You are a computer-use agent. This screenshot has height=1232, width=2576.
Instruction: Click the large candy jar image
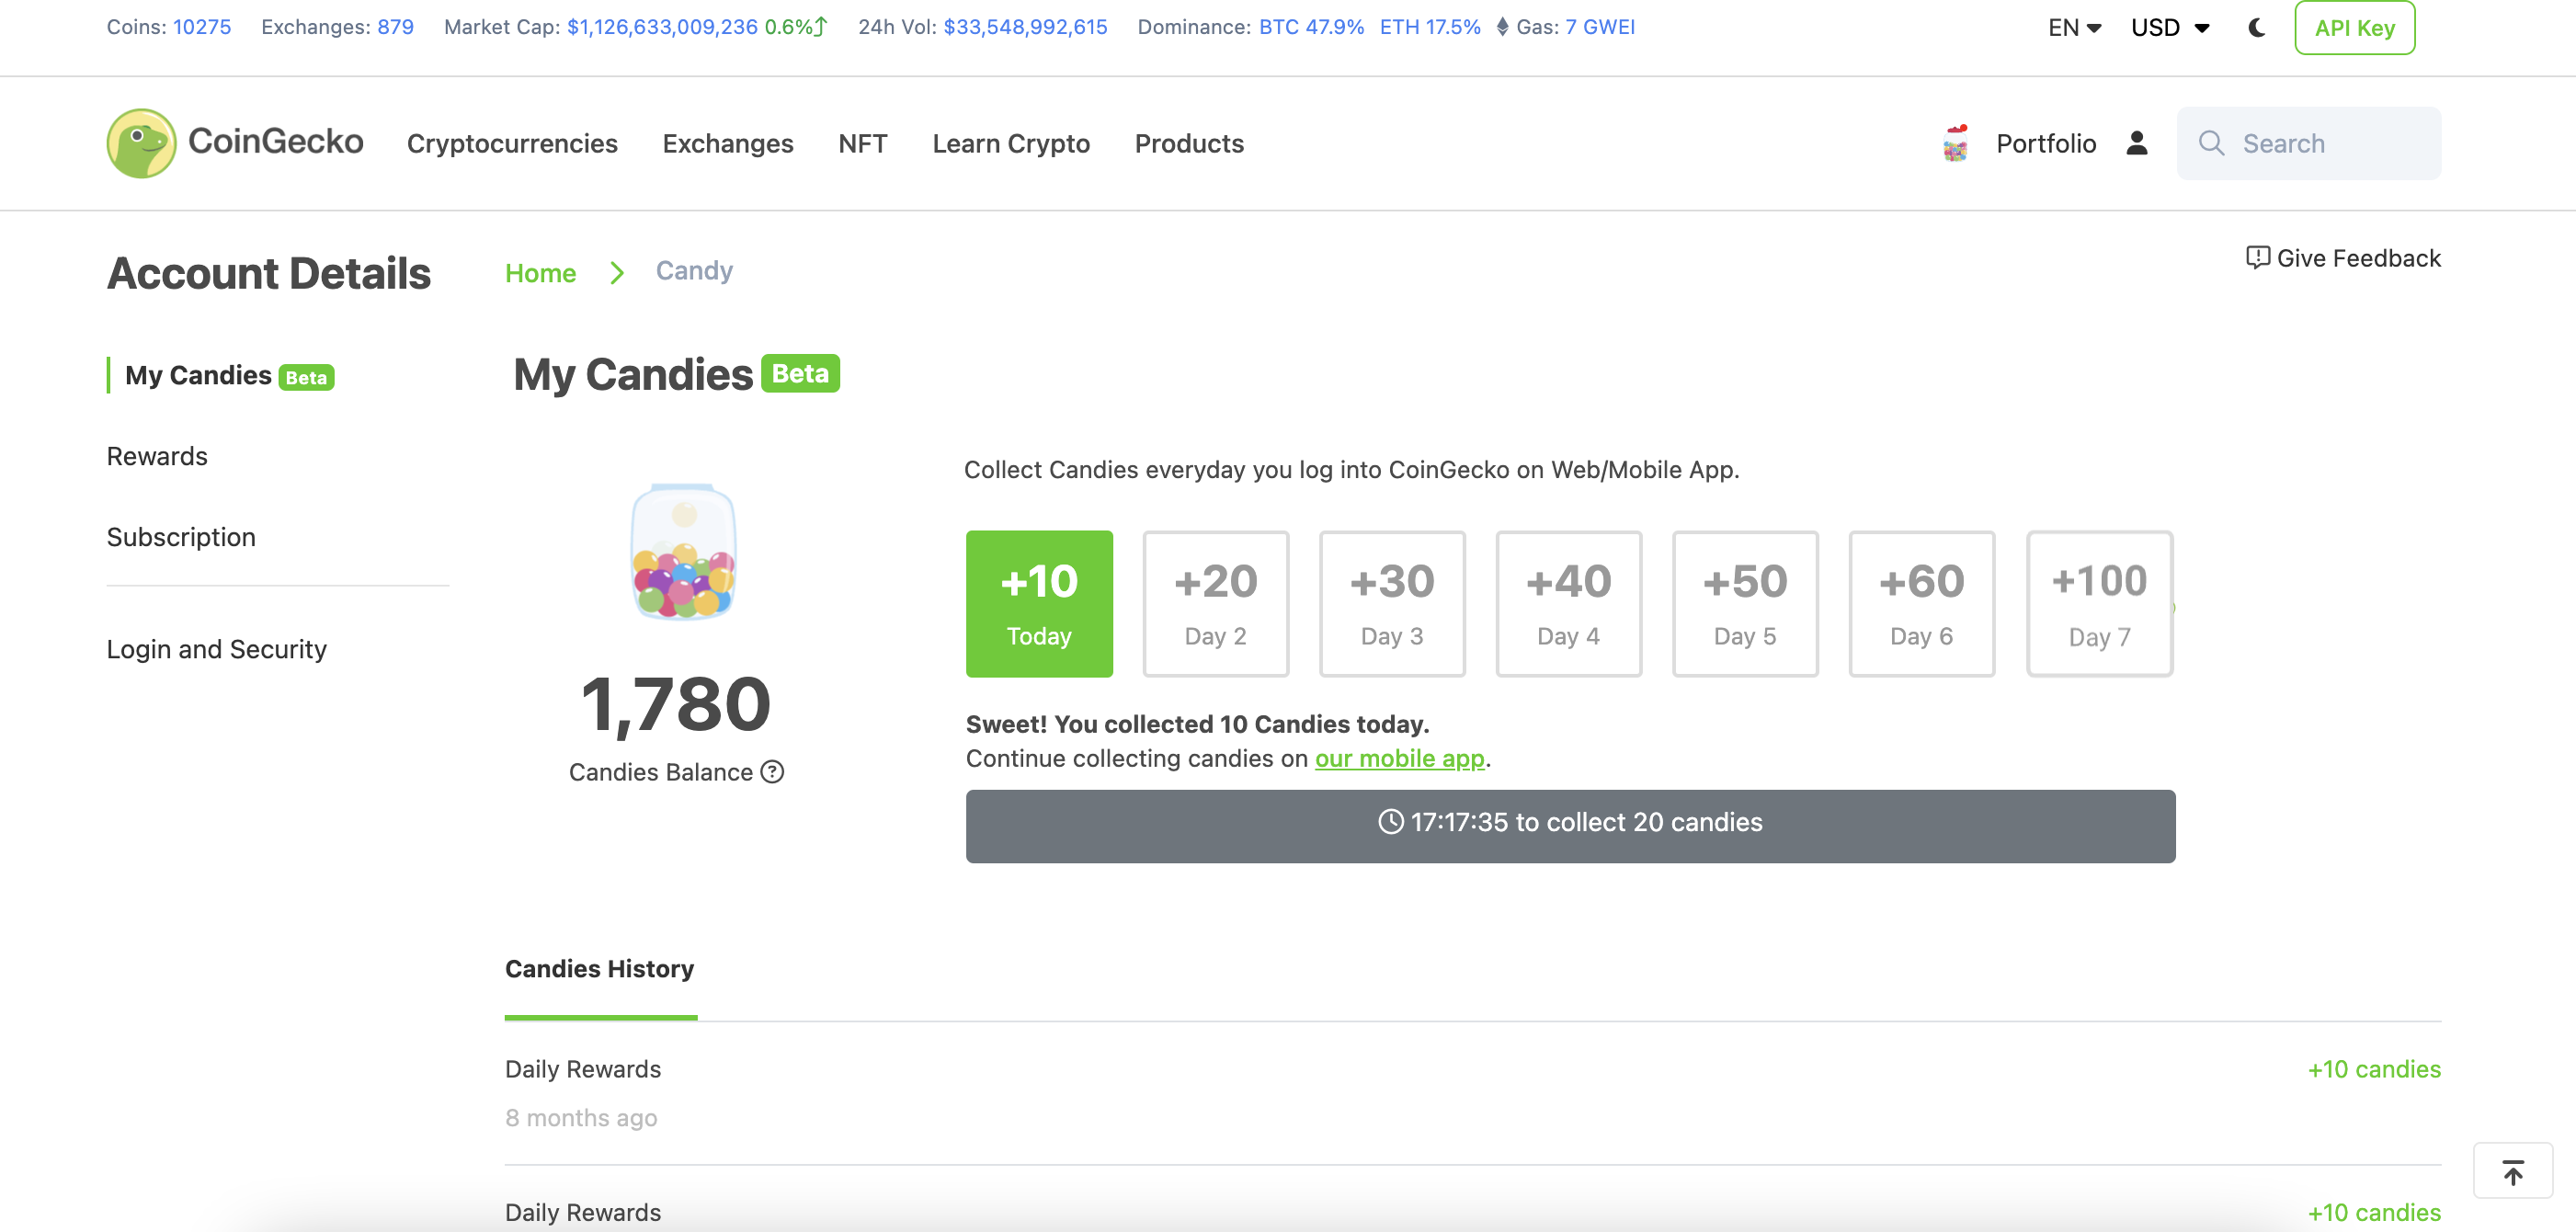click(684, 552)
